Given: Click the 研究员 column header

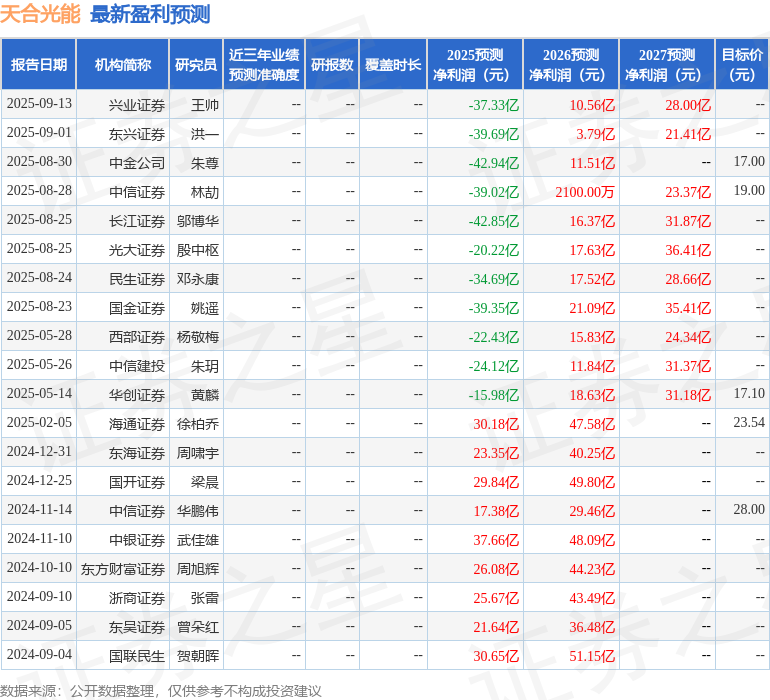Looking at the screenshot, I should click(195, 65).
